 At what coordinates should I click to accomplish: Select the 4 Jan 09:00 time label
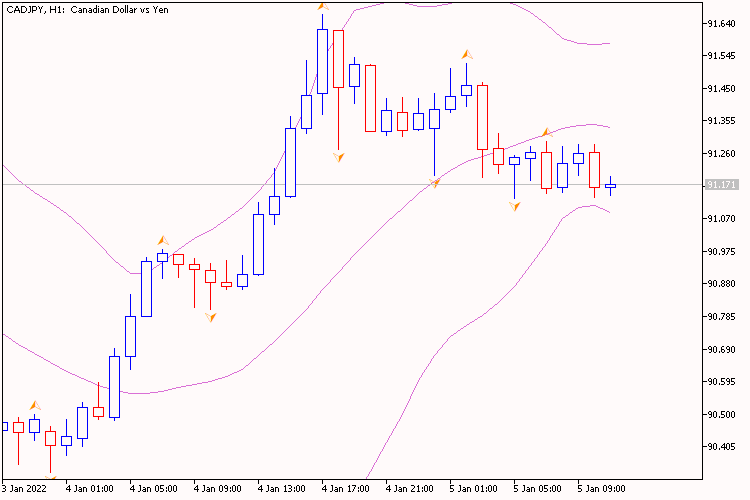(x=218, y=489)
